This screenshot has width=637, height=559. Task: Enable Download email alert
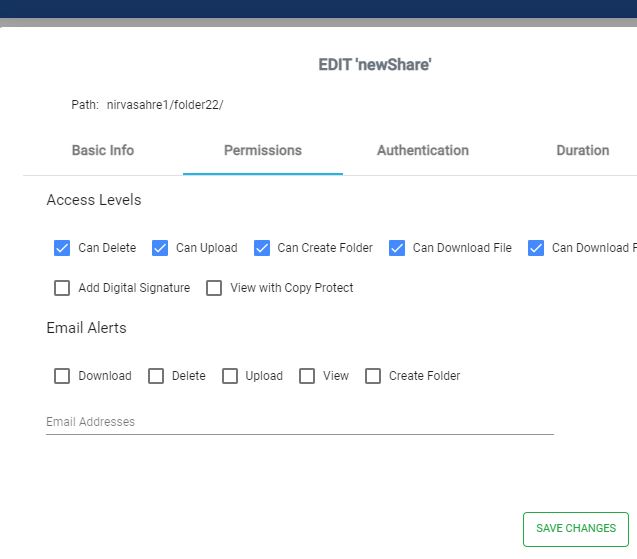[62, 376]
